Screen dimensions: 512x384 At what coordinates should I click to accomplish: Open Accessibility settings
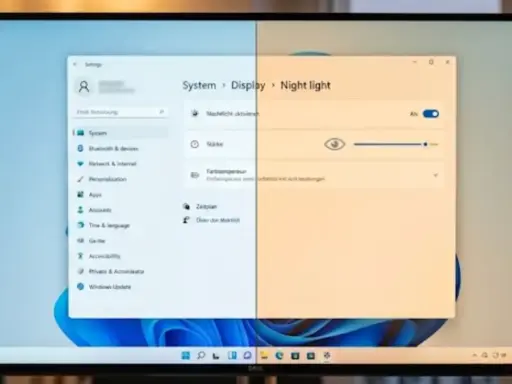pos(104,256)
